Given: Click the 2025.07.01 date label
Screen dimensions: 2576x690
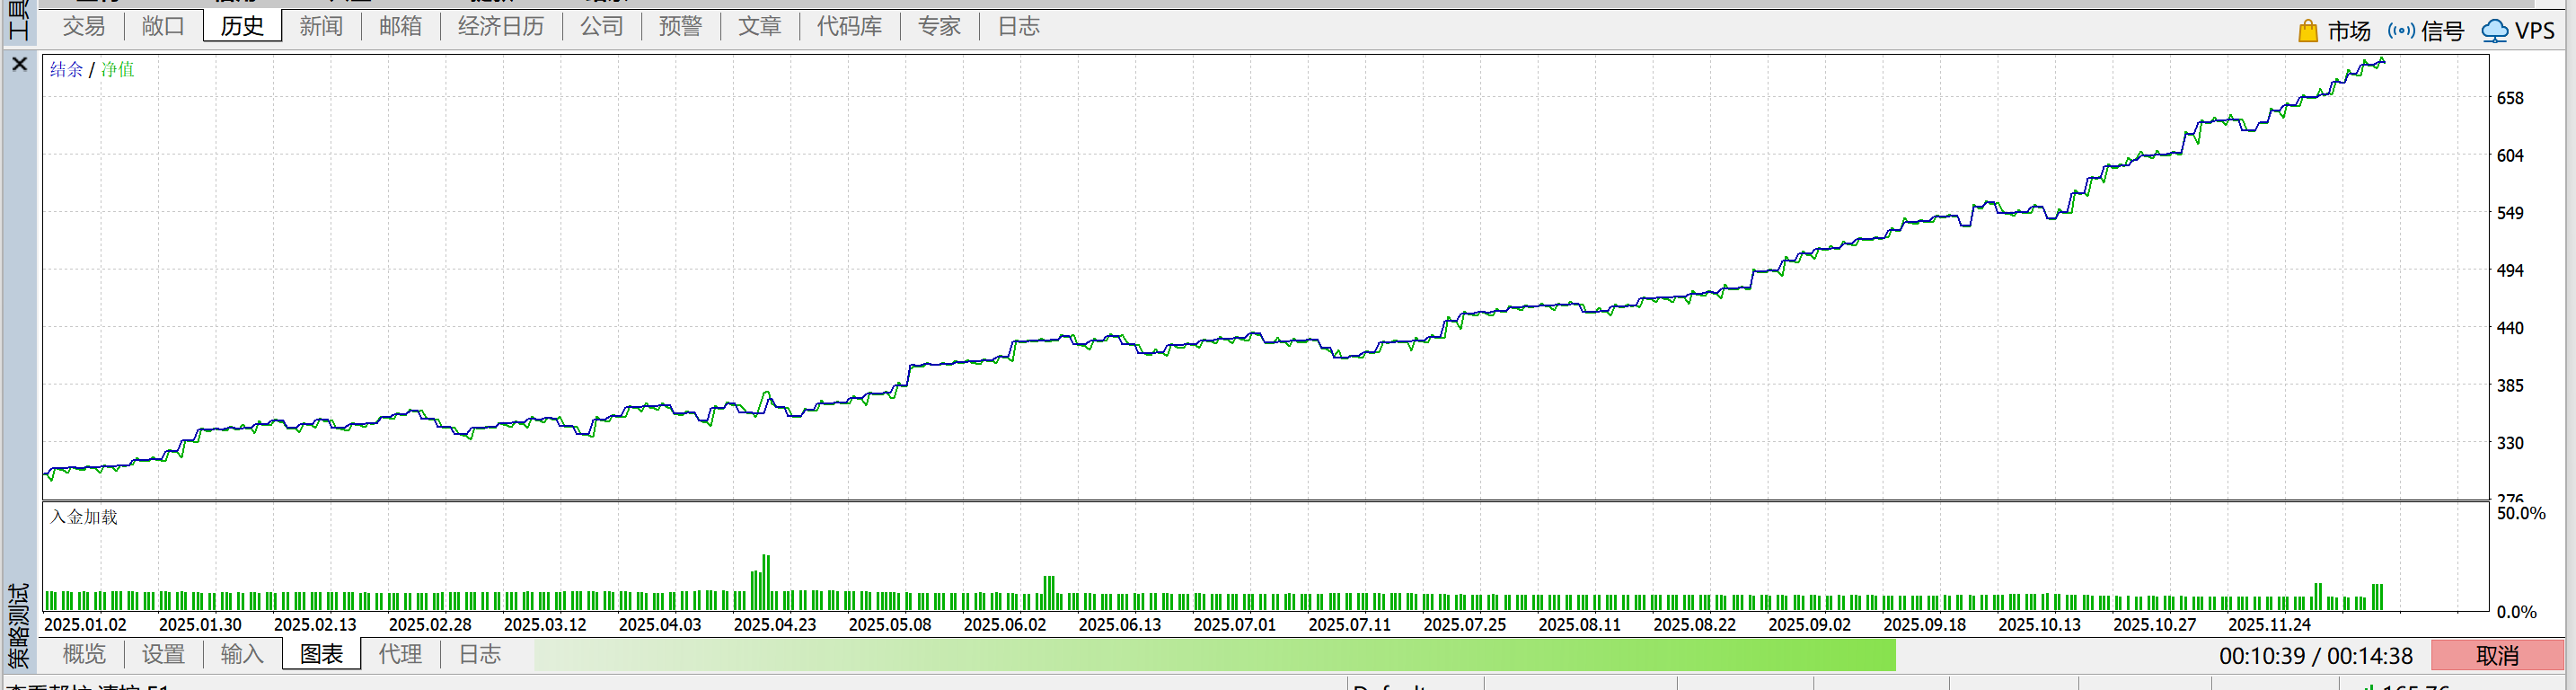Looking at the screenshot, I should point(1235,625).
